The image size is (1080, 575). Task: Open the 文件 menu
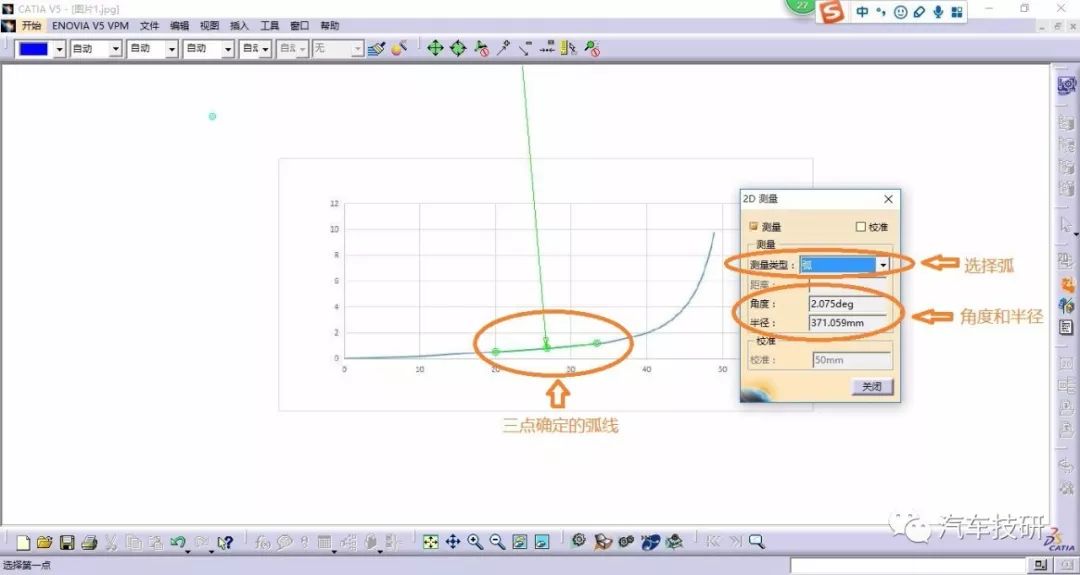(149, 25)
